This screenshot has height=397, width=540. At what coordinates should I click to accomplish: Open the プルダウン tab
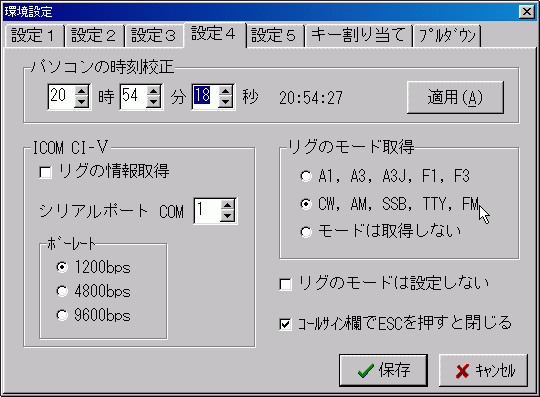click(447, 35)
